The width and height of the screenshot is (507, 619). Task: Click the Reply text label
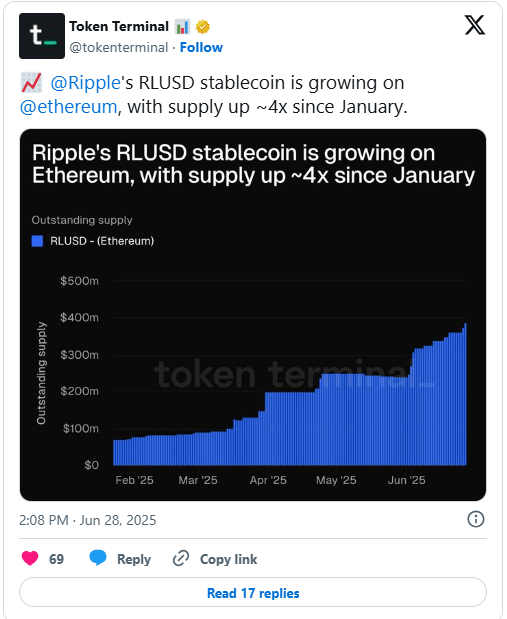[x=134, y=559]
